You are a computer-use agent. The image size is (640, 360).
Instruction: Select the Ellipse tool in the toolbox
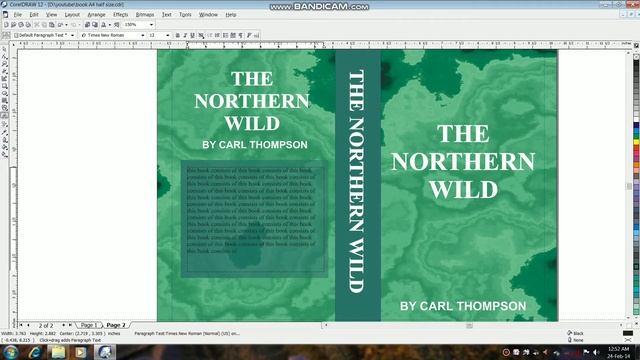[5, 93]
